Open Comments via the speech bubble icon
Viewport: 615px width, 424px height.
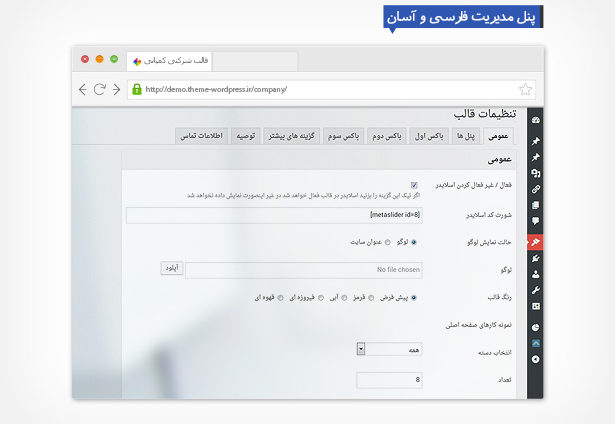tap(535, 221)
